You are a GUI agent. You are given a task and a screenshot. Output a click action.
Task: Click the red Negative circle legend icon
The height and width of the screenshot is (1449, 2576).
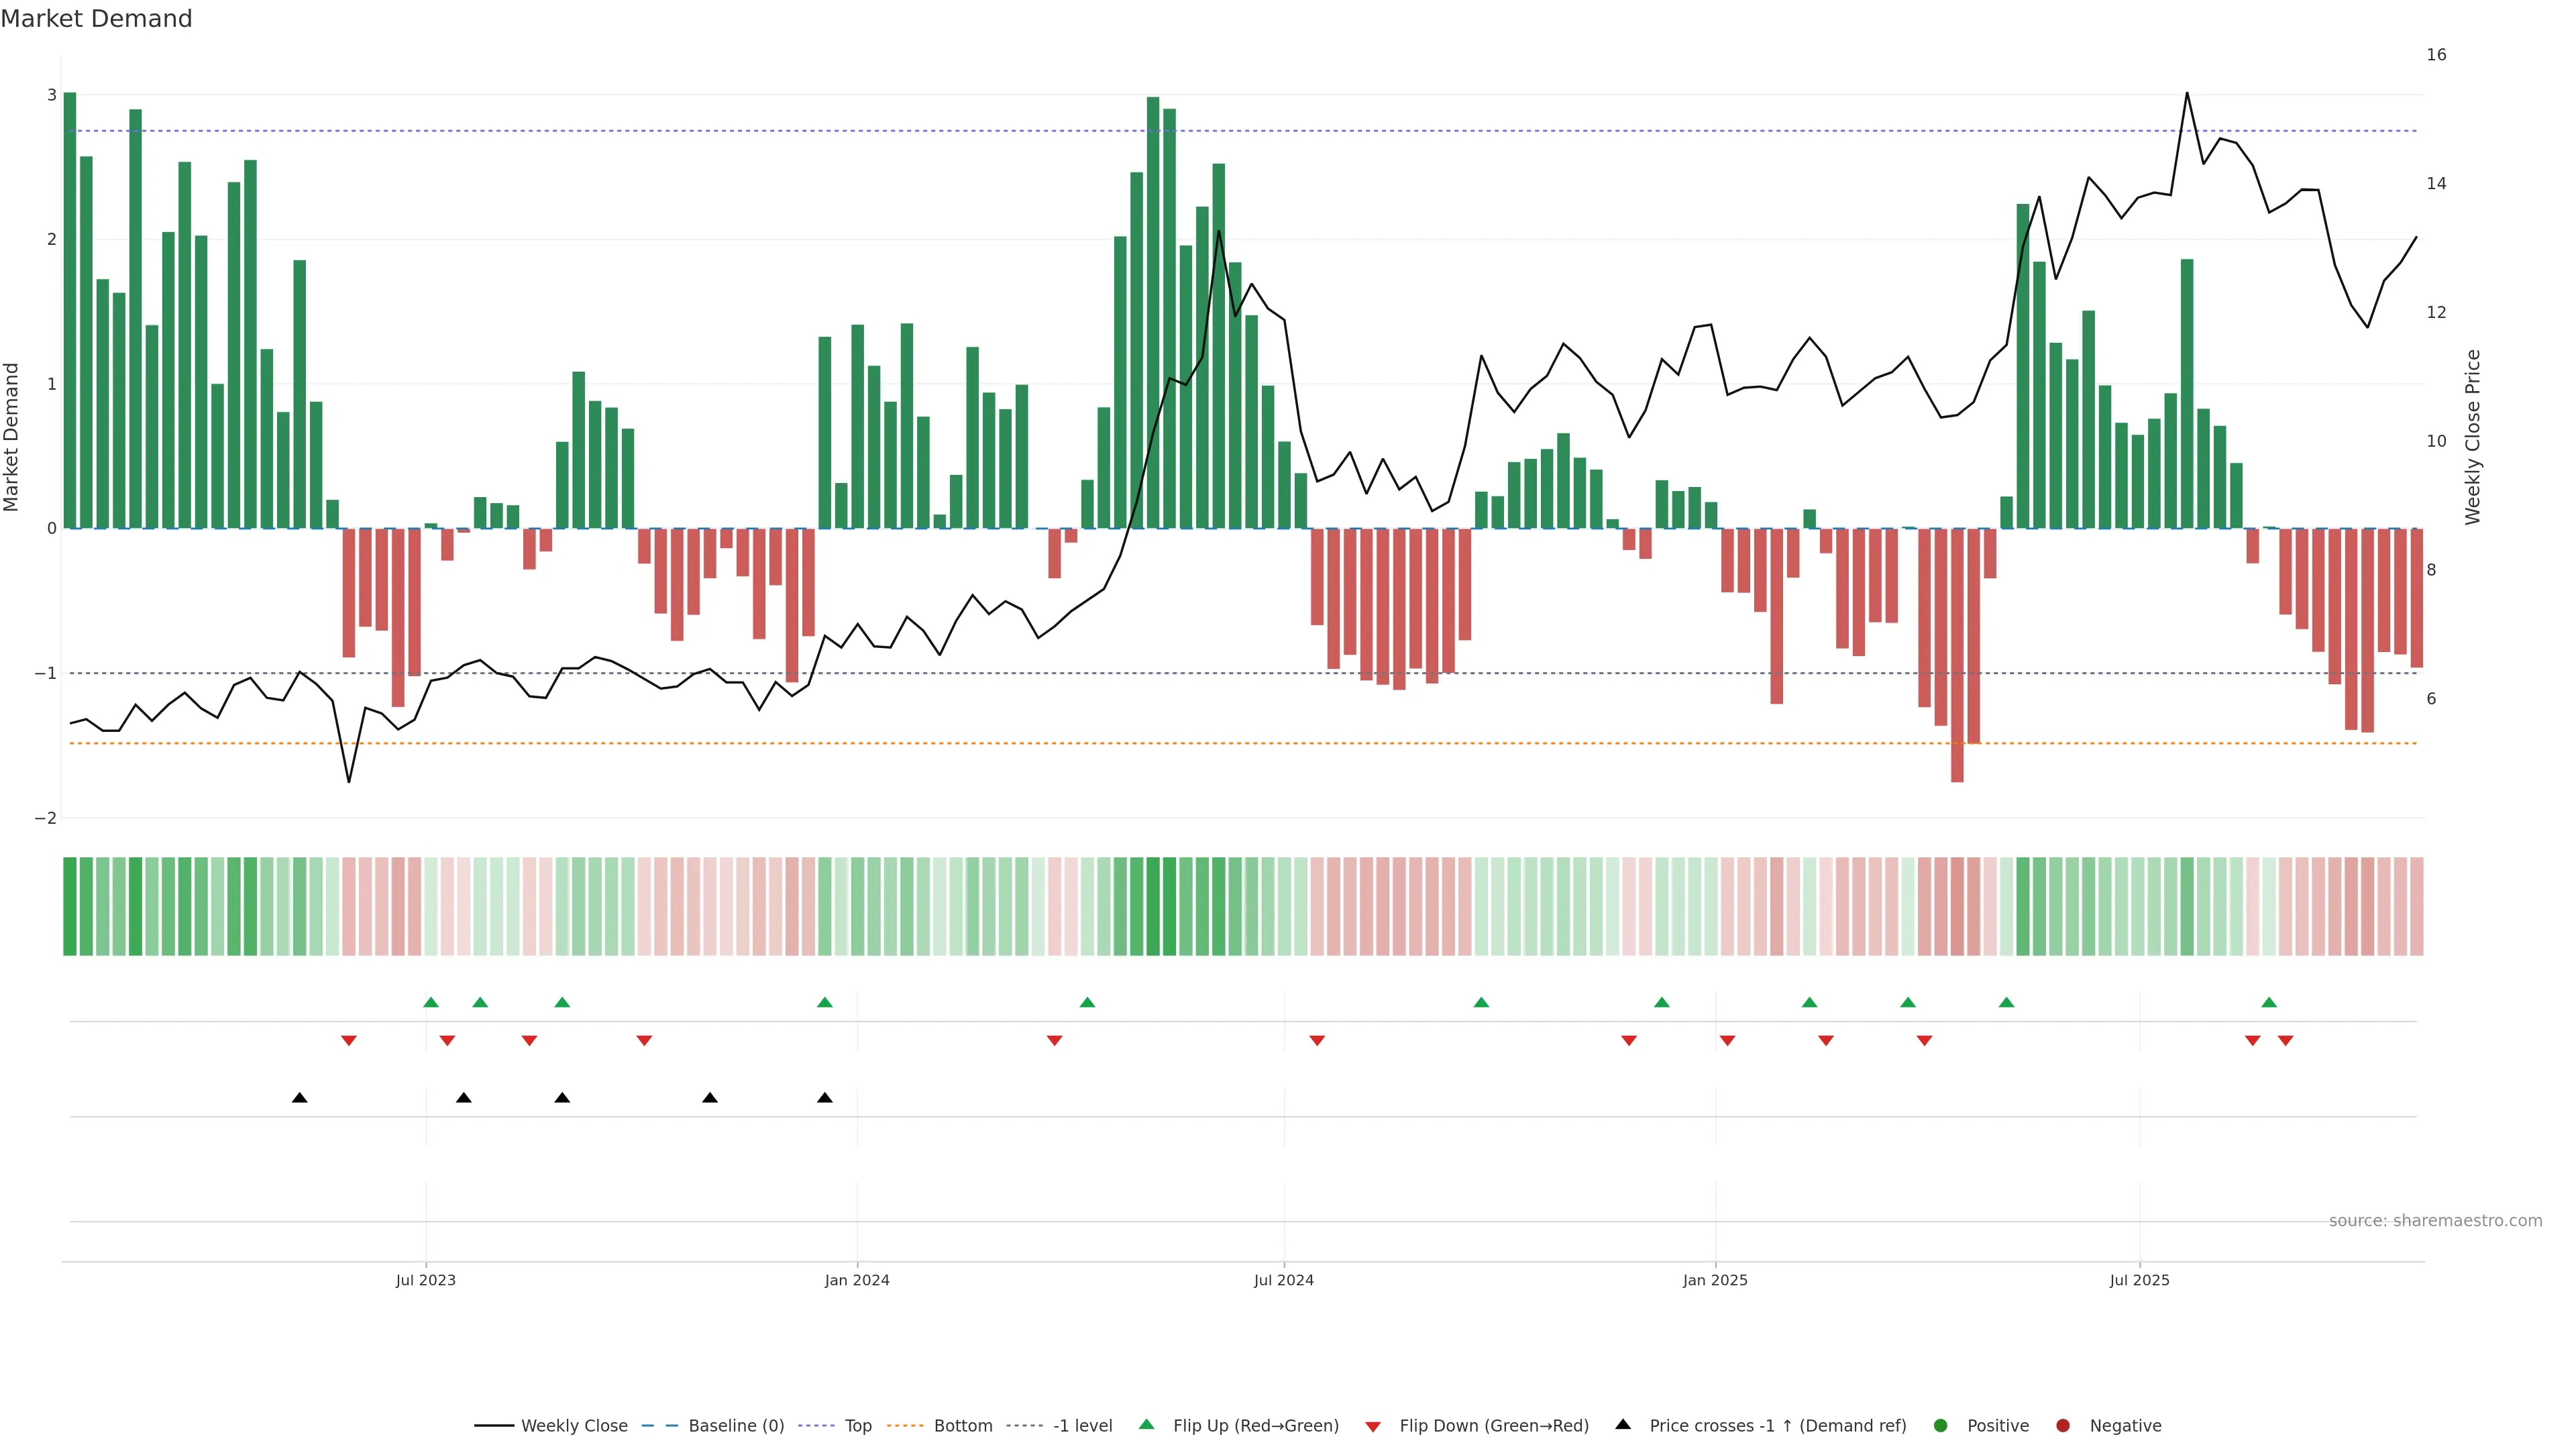point(2063,1426)
